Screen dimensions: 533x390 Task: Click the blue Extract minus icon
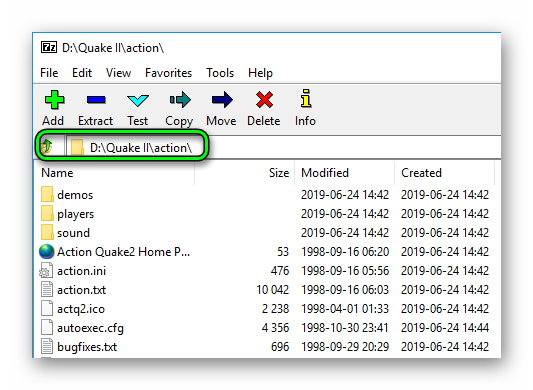pos(96,100)
